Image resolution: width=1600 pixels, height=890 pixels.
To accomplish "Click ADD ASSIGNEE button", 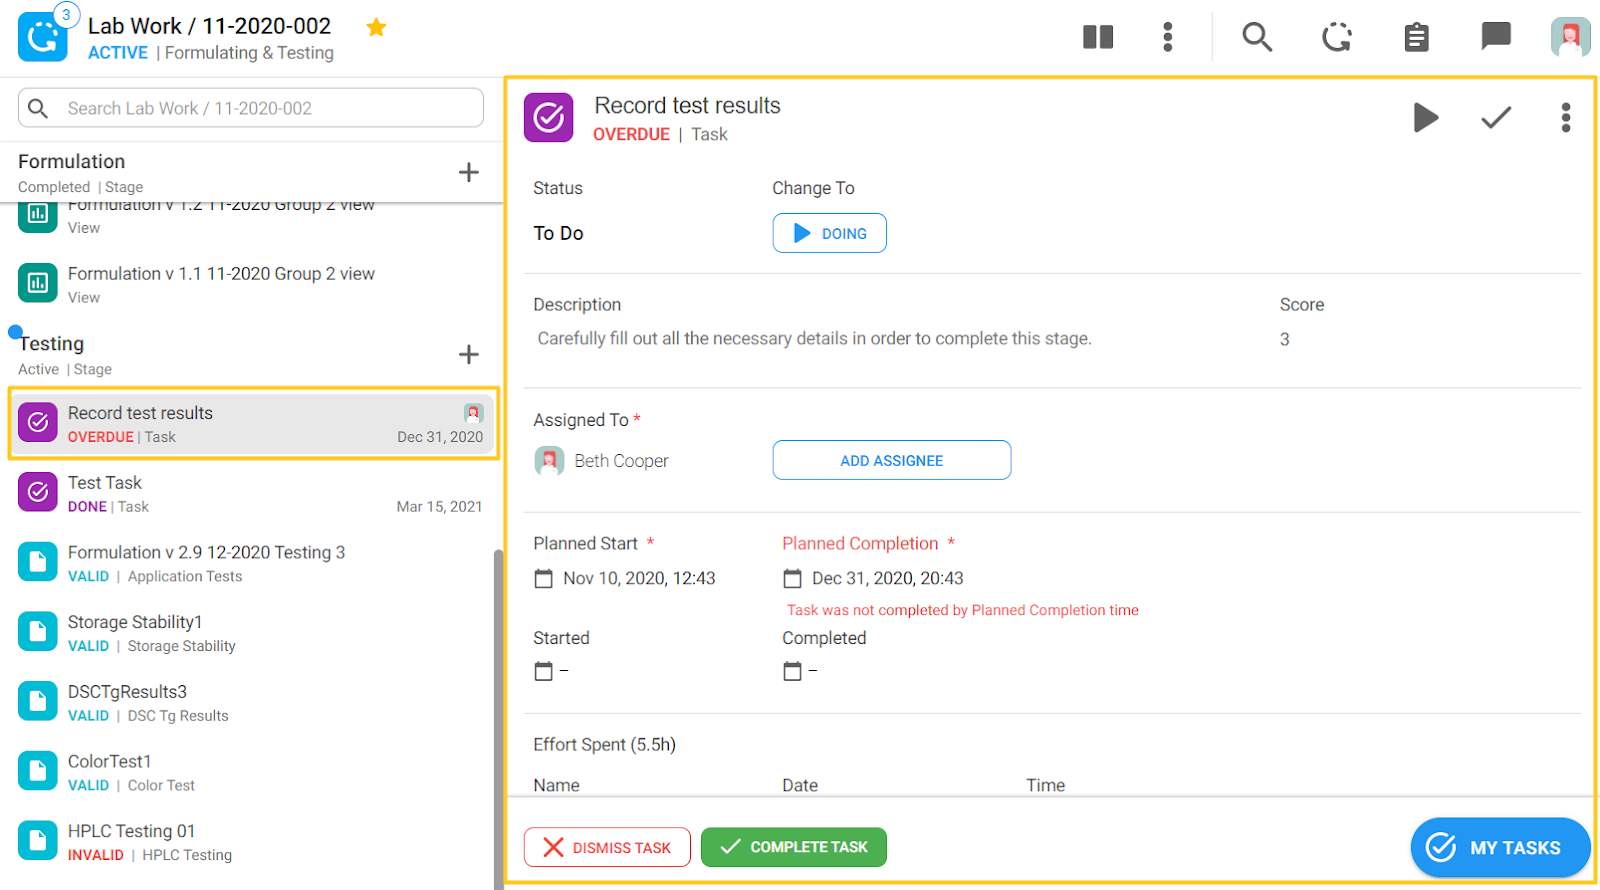I will click(x=891, y=460).
